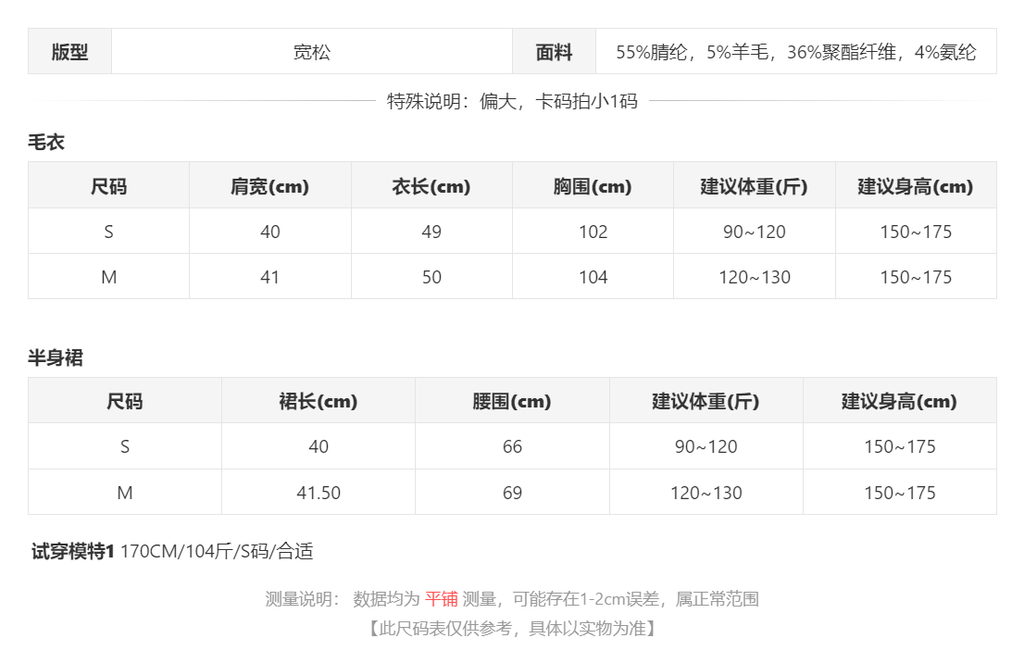
Task: Click the 此尺码表仅供参考 disclaimer text
Action: coord(512,628)
